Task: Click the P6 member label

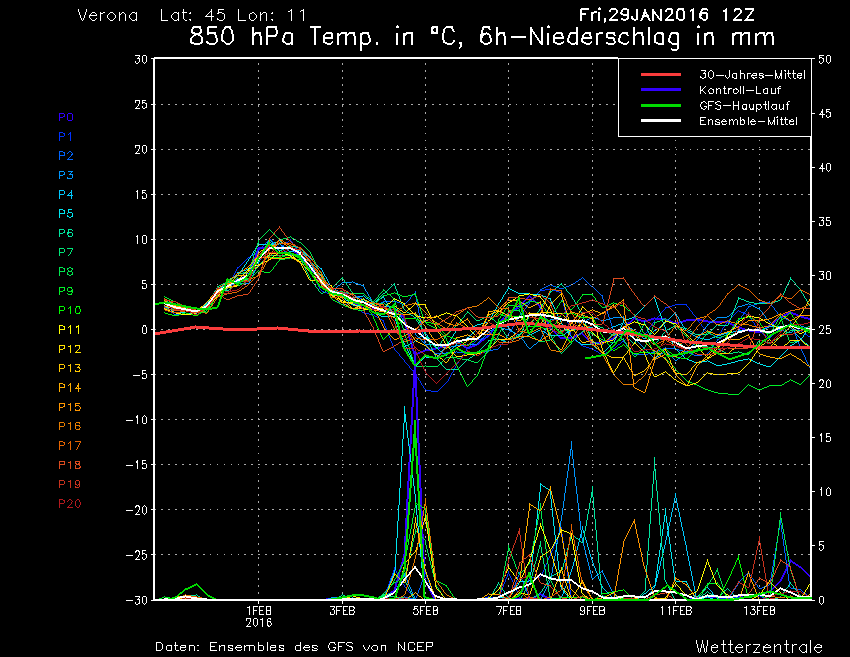Action: [66, 233]
